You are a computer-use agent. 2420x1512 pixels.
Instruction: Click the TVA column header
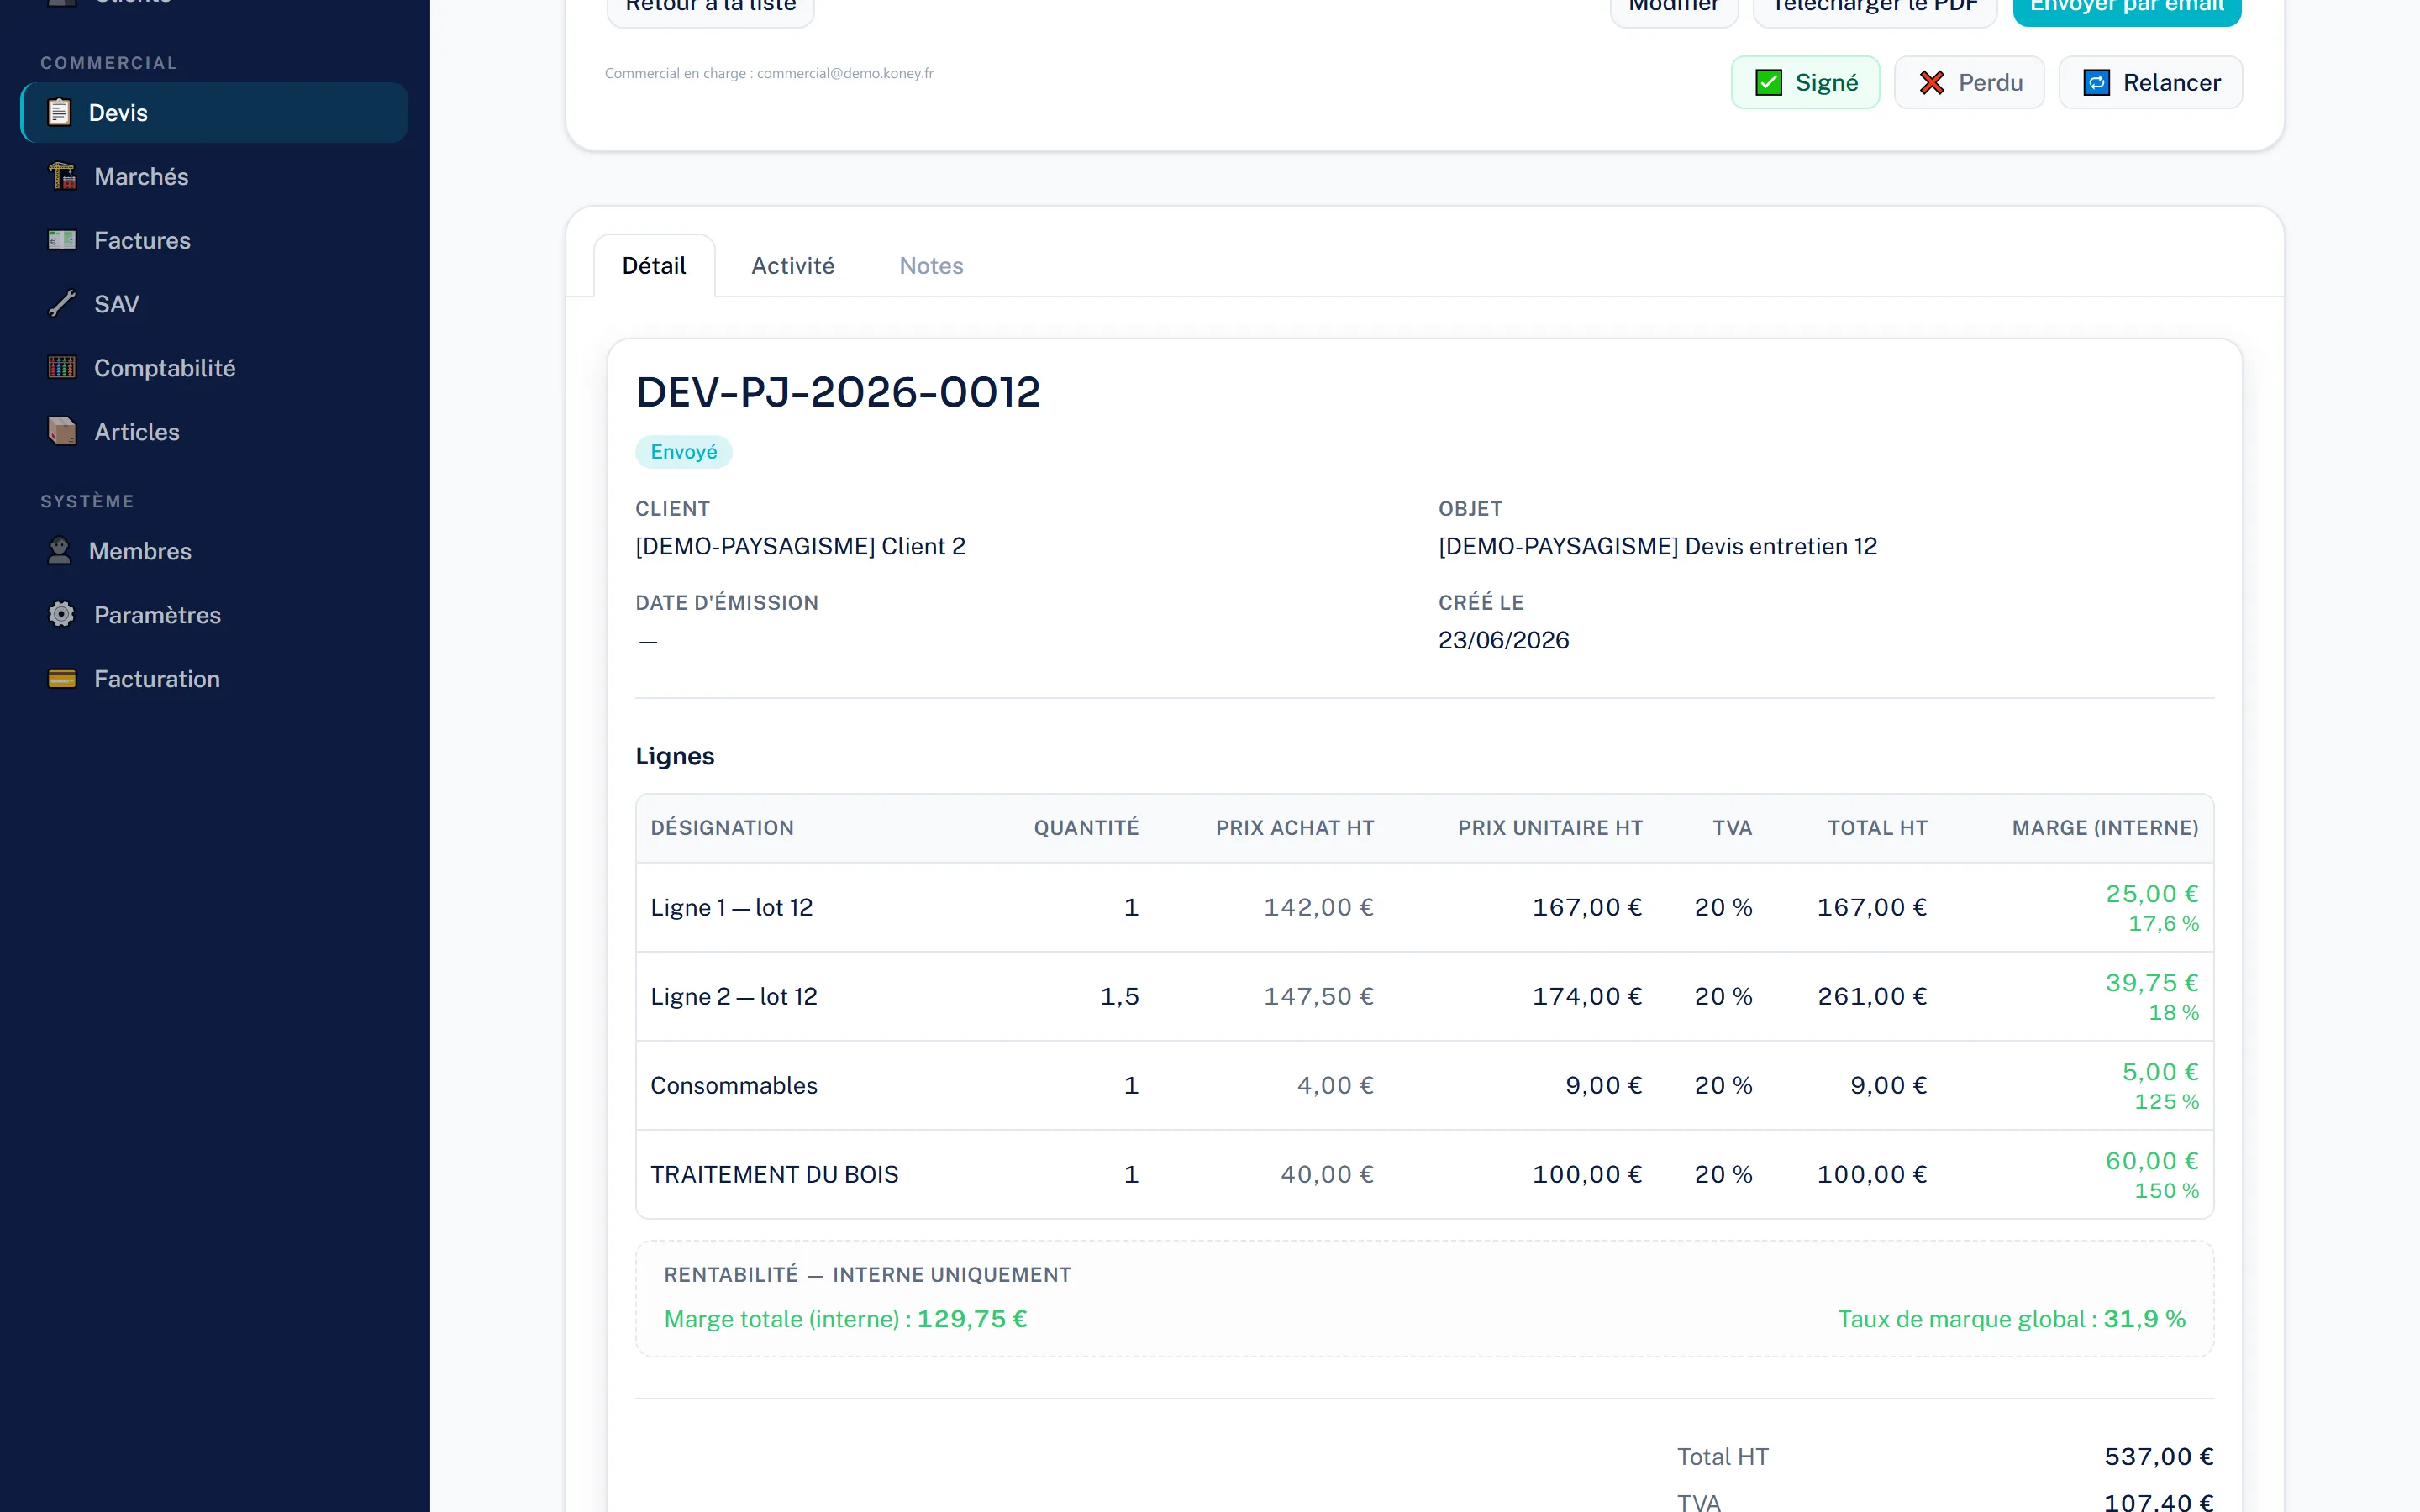pyautogui.click(x=1732, y=828)
